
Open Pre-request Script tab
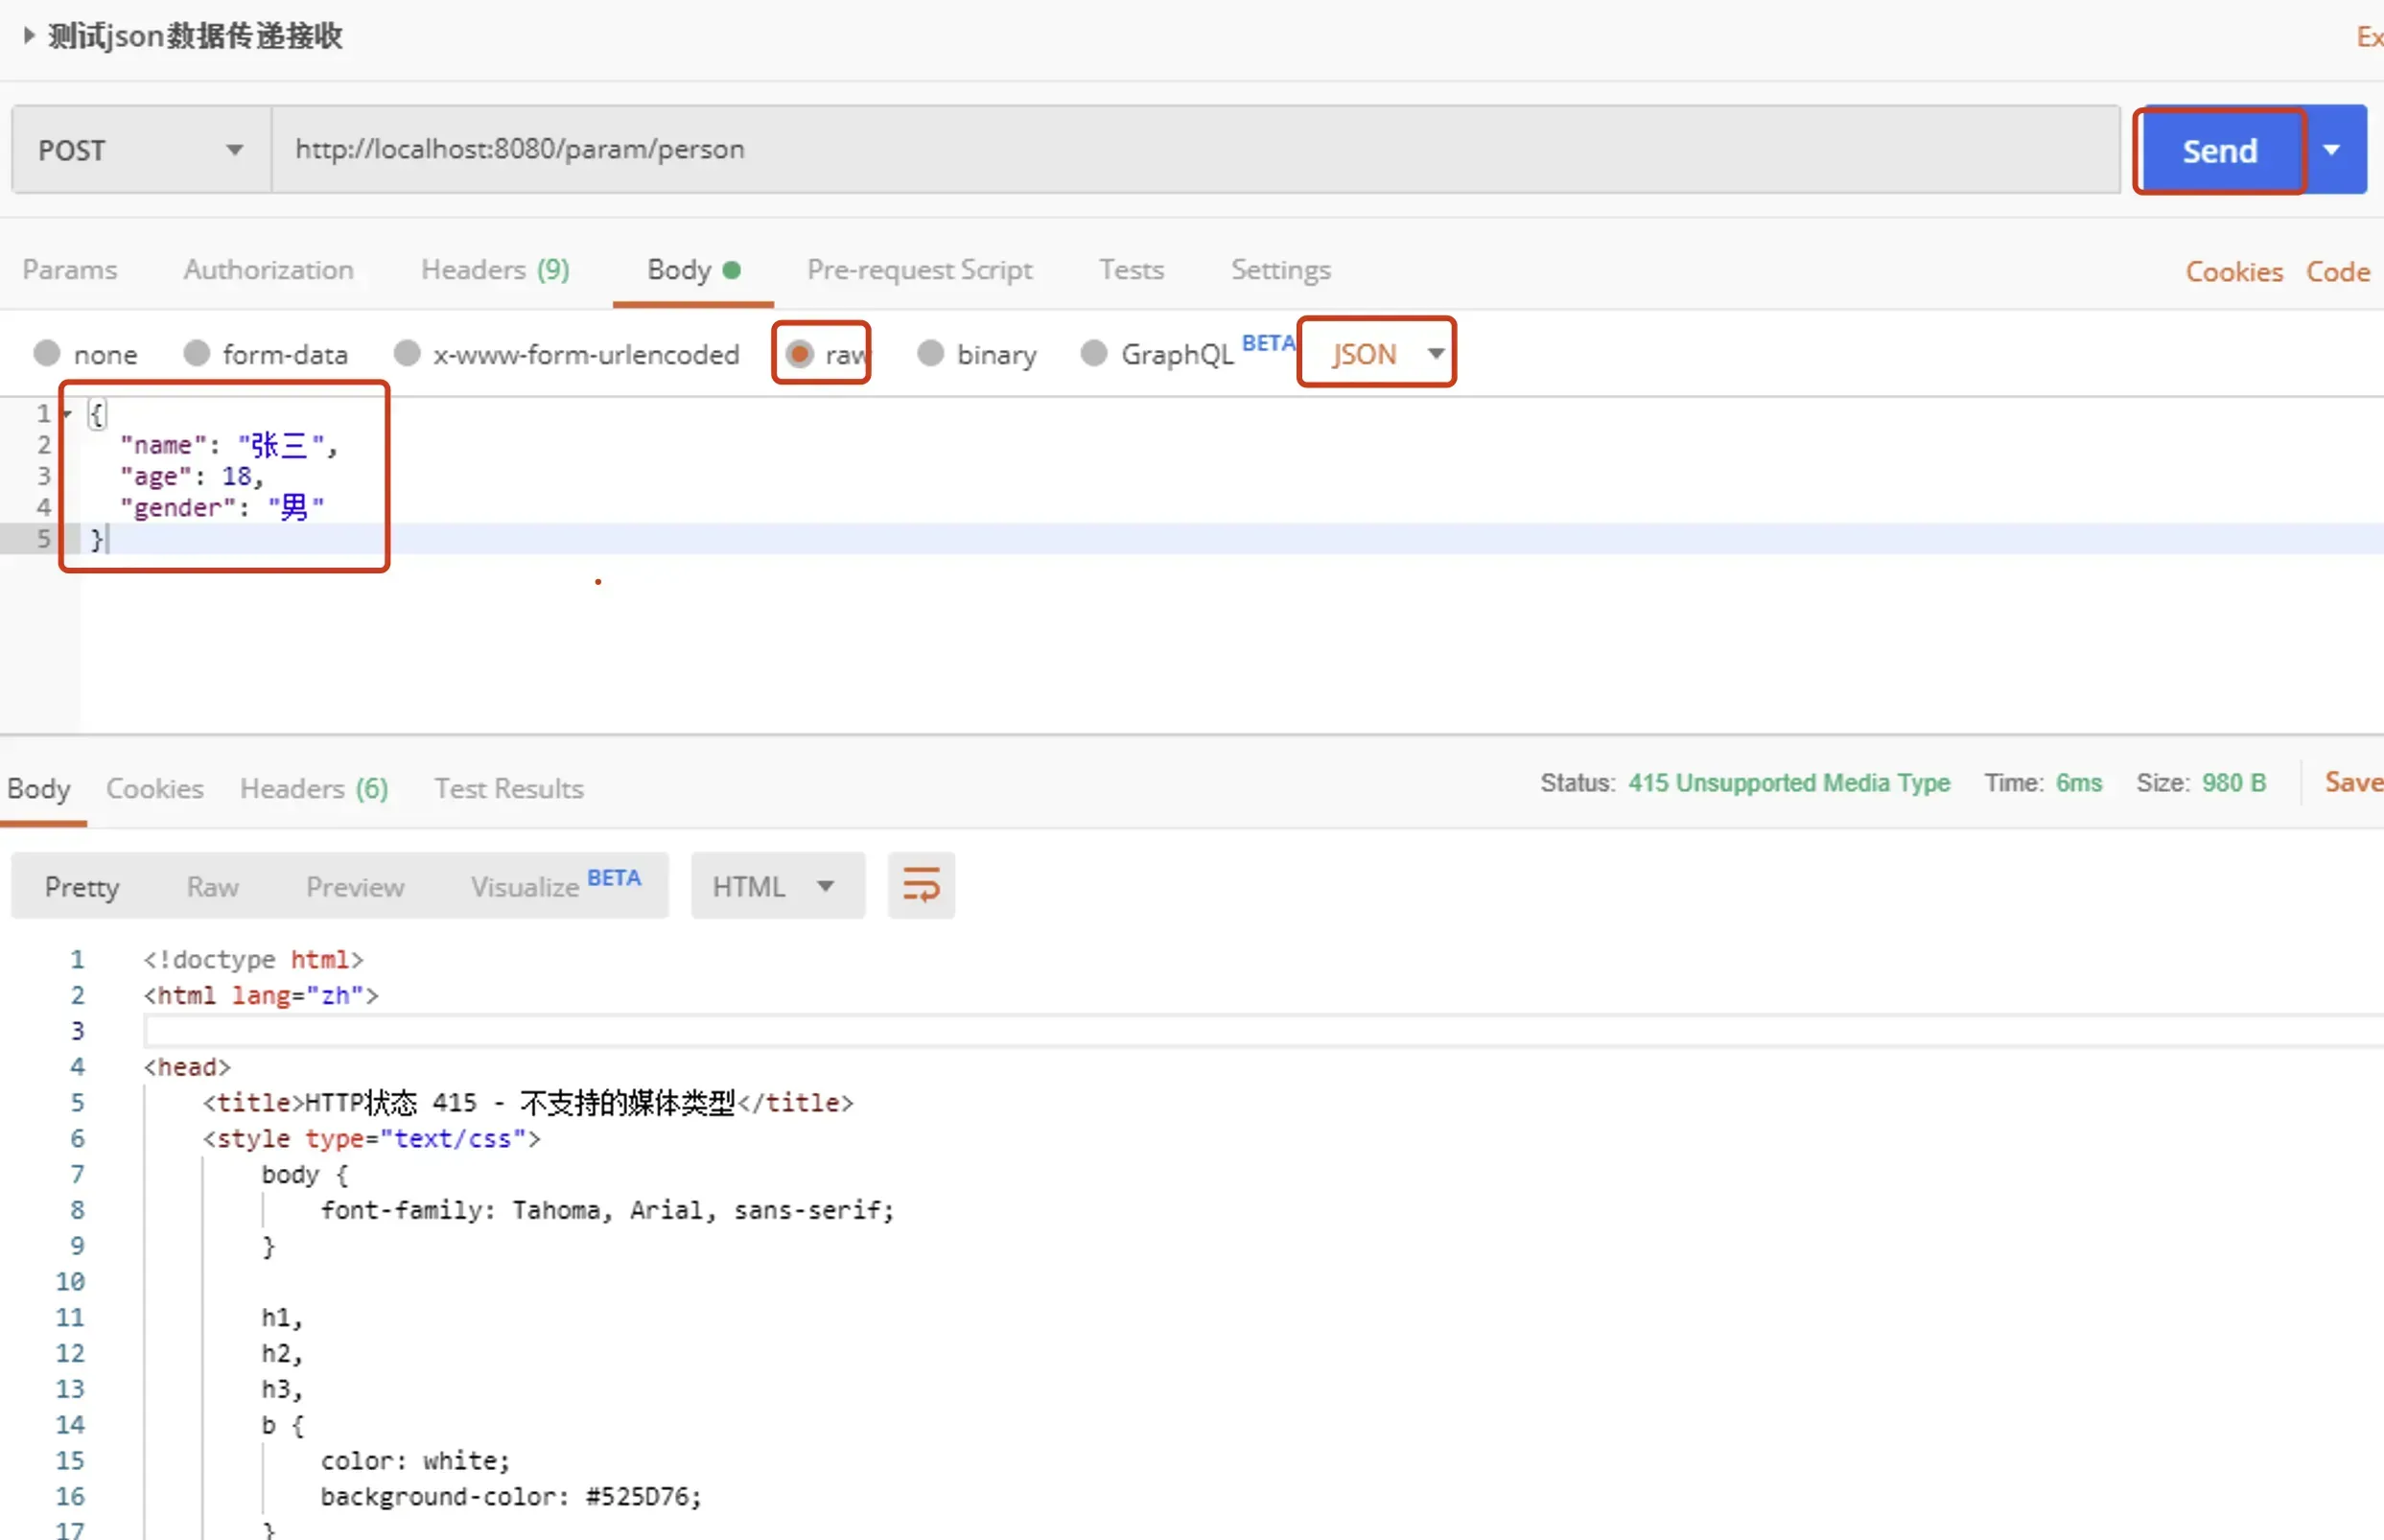point(919,270)
